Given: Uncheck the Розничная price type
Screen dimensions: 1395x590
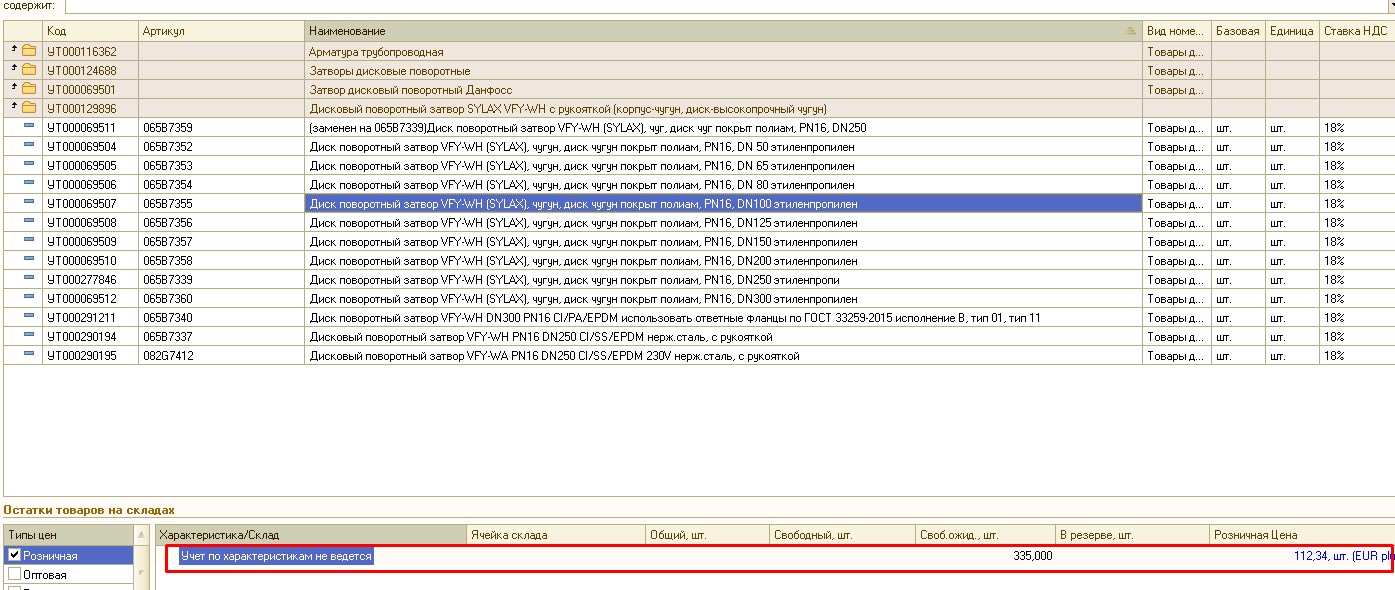Looking at the screenshot, I should pyautogui.click(x=15, y=555).
